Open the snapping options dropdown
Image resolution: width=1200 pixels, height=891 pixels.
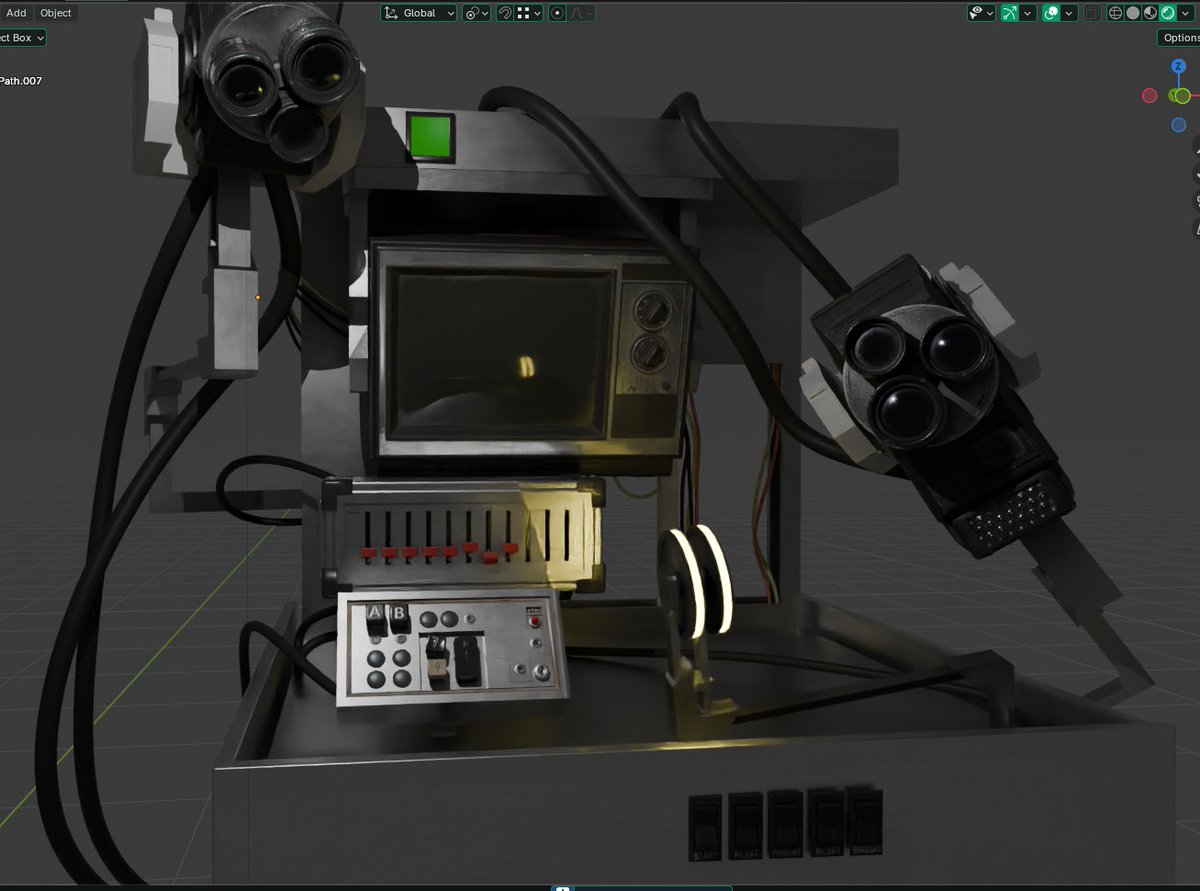529,13
